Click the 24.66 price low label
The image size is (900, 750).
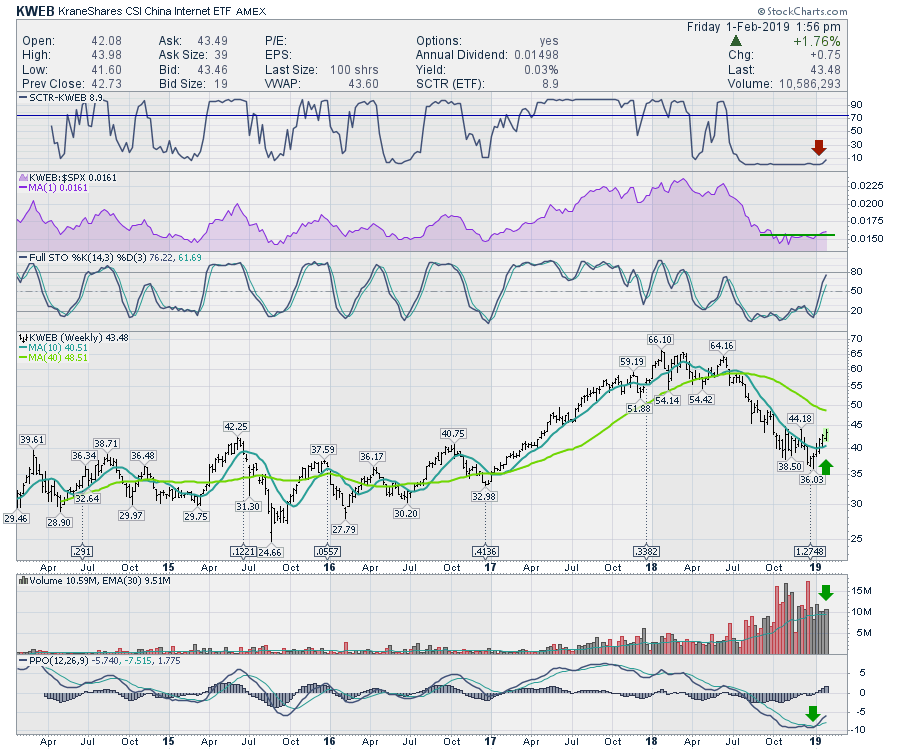[x=270, y=552]
